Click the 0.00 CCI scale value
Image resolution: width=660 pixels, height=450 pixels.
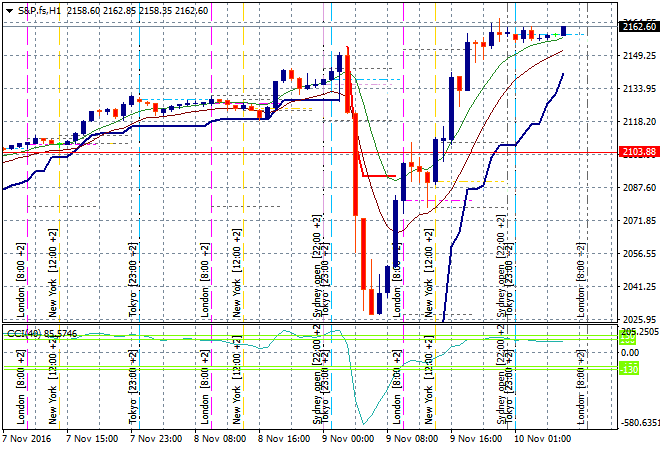tap(630, 353)
